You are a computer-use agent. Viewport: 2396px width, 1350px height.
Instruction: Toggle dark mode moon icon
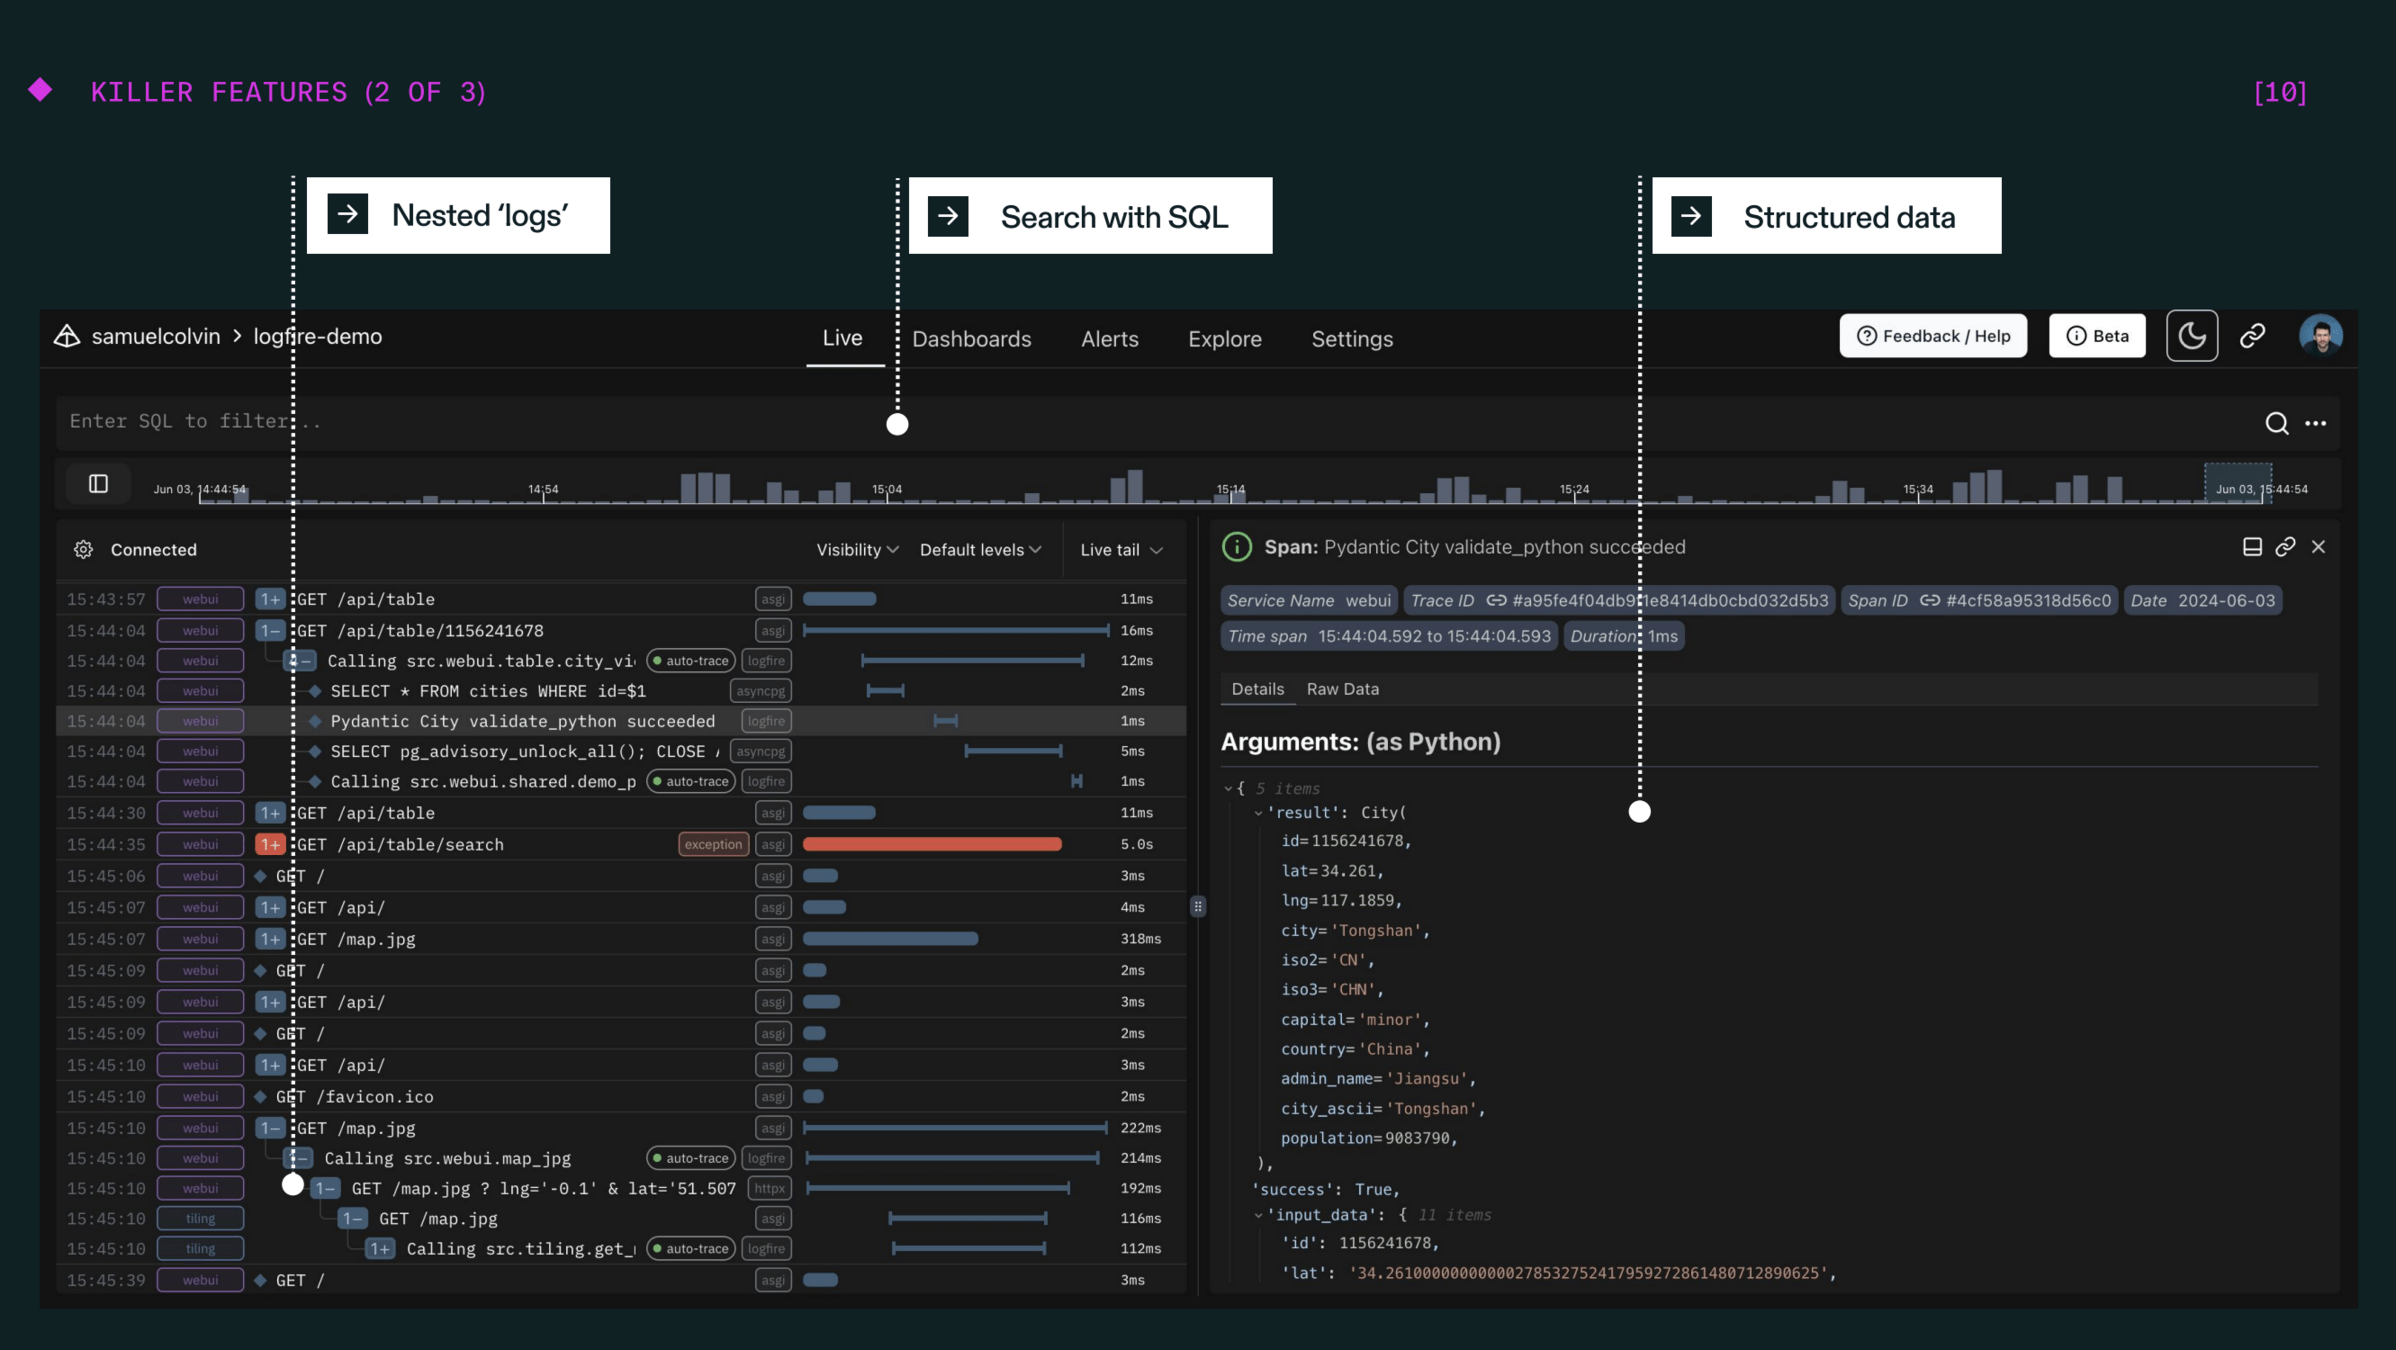(x=2191, y=336)
